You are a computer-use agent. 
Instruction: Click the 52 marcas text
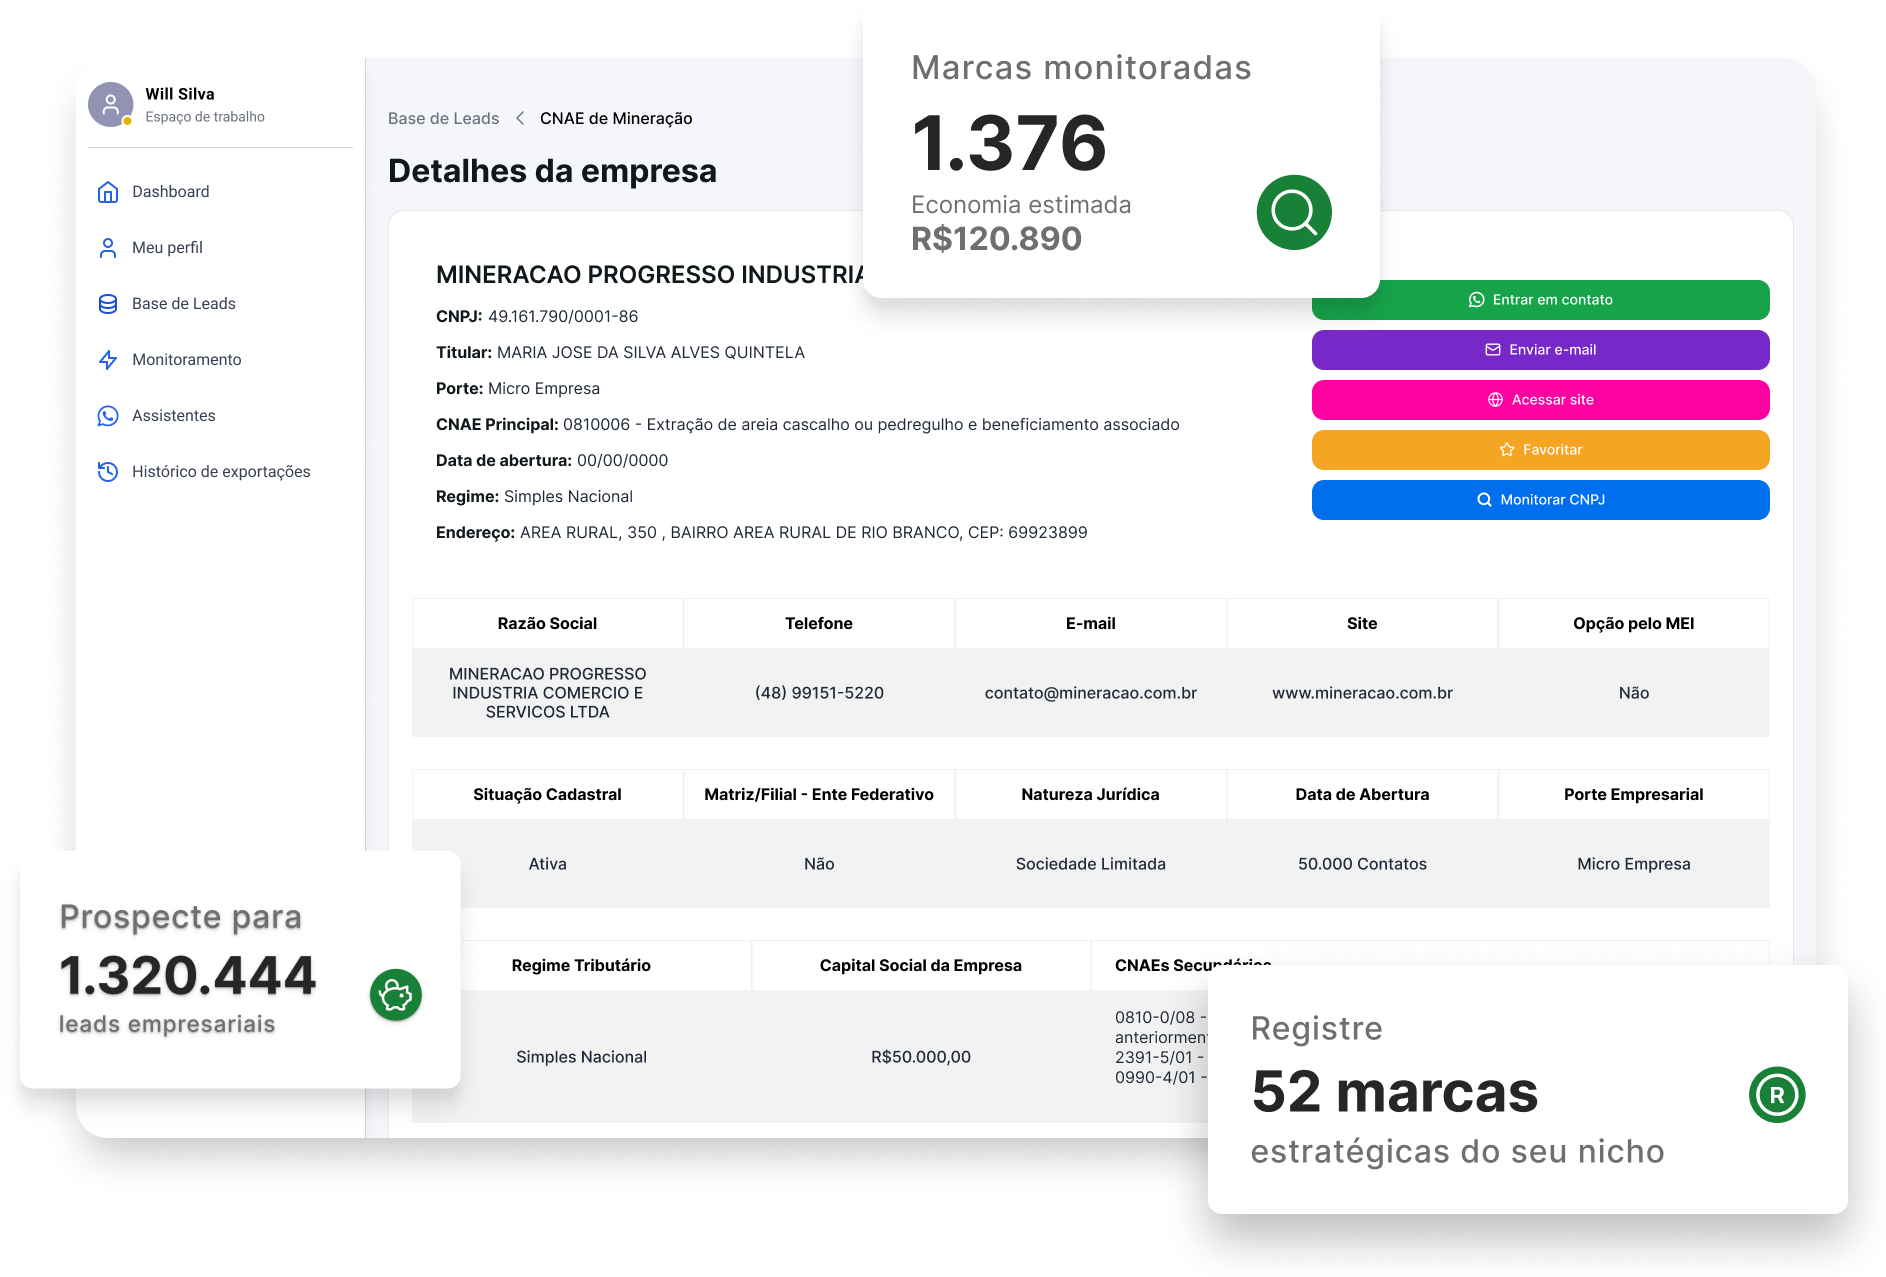[x=1395, y=1092]
